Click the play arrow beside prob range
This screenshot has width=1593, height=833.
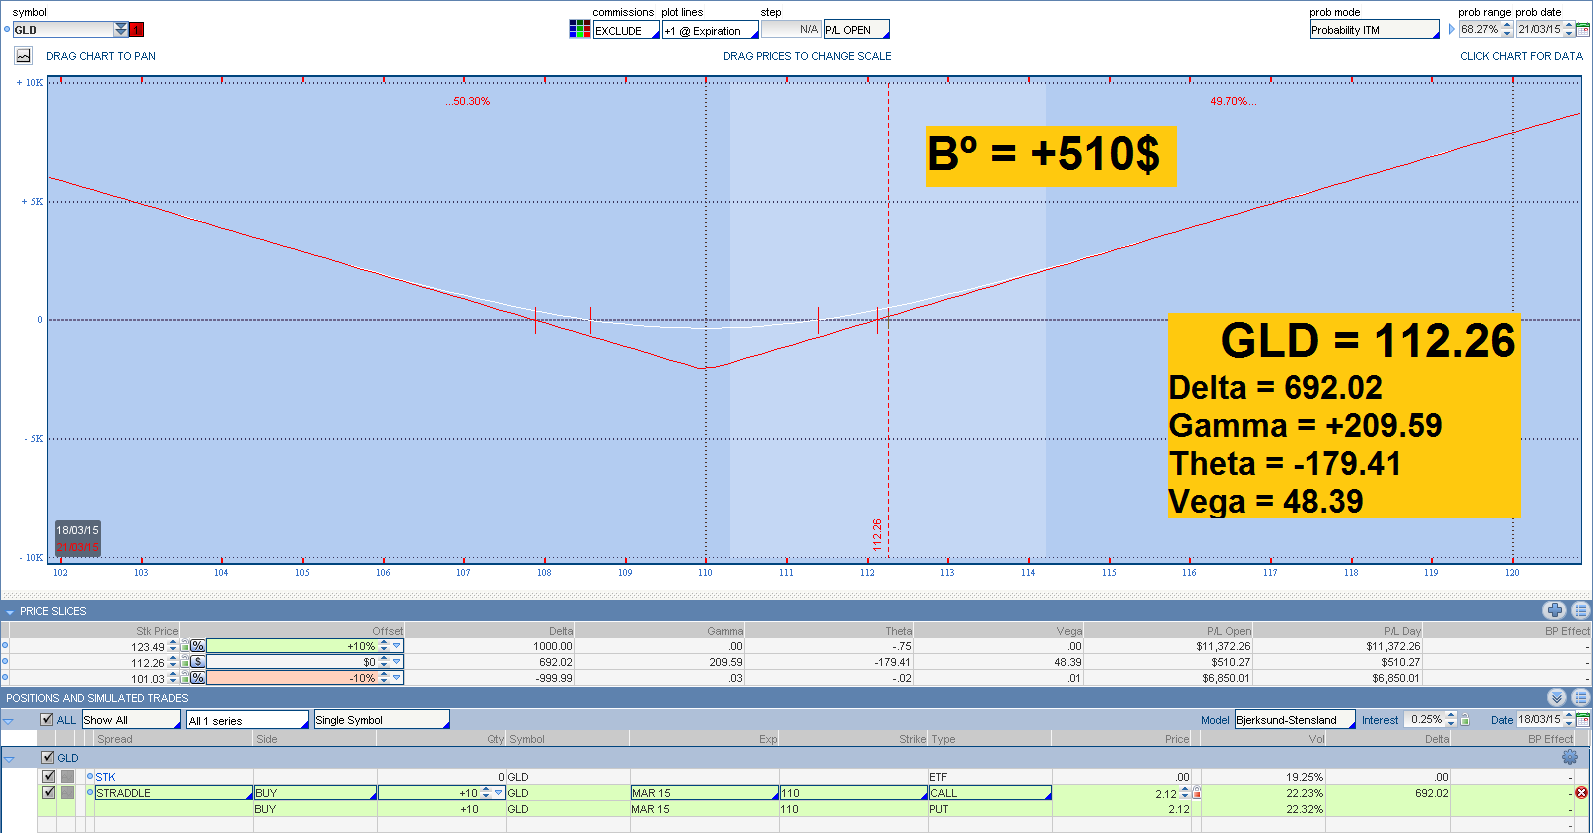[1452, 30]
